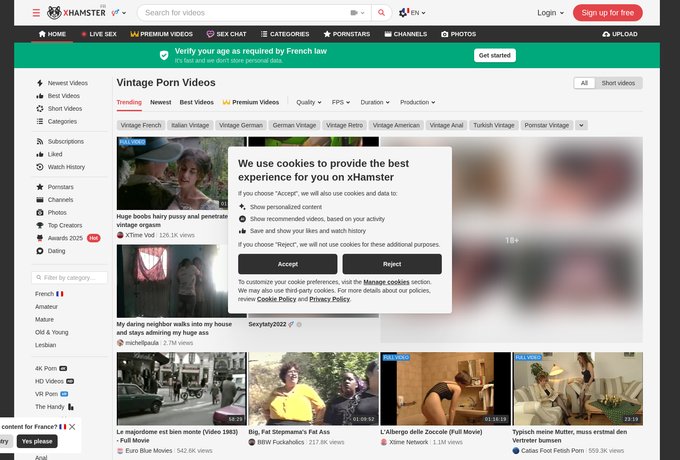Open the Le majordome 1983 video thumbnail

click(x=181, y=388)
